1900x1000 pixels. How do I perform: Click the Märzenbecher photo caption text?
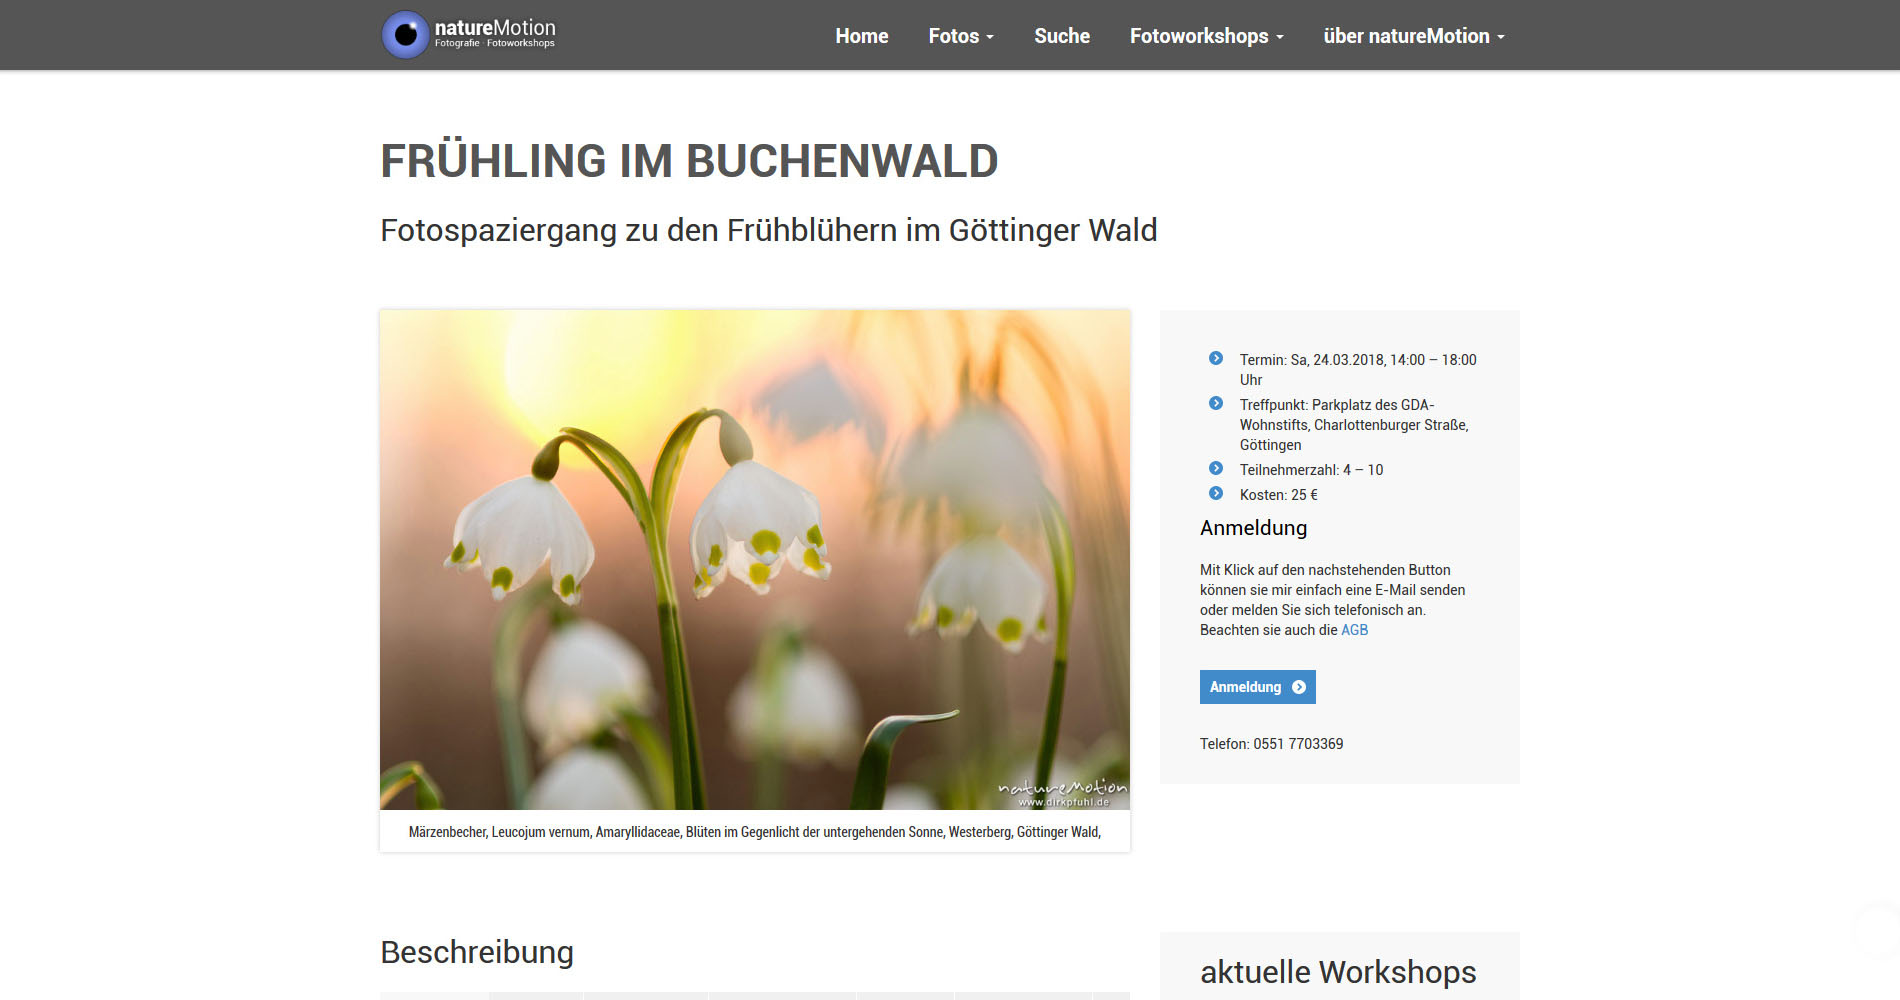pos(755,832)
